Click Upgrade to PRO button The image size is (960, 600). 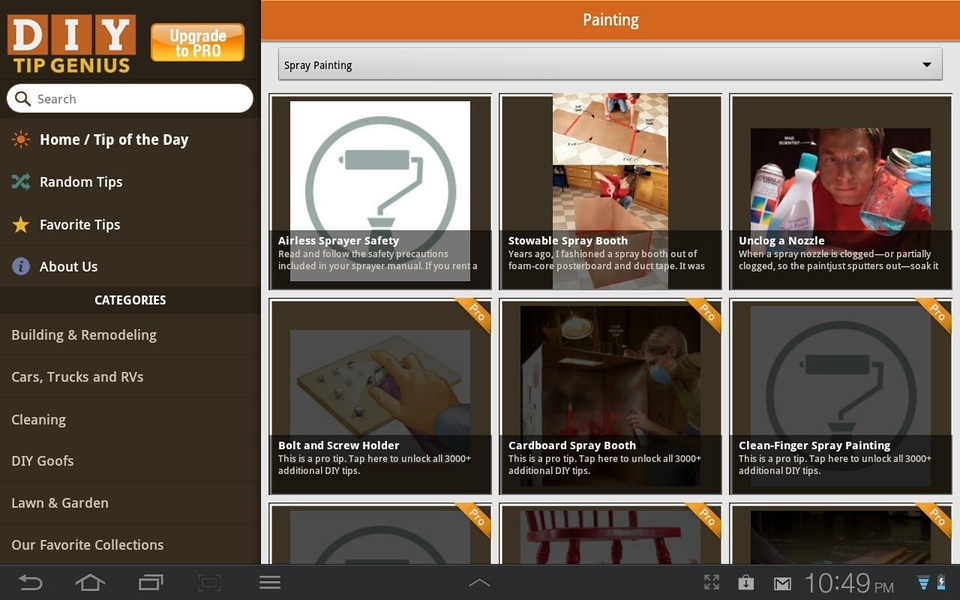(197, 42)
